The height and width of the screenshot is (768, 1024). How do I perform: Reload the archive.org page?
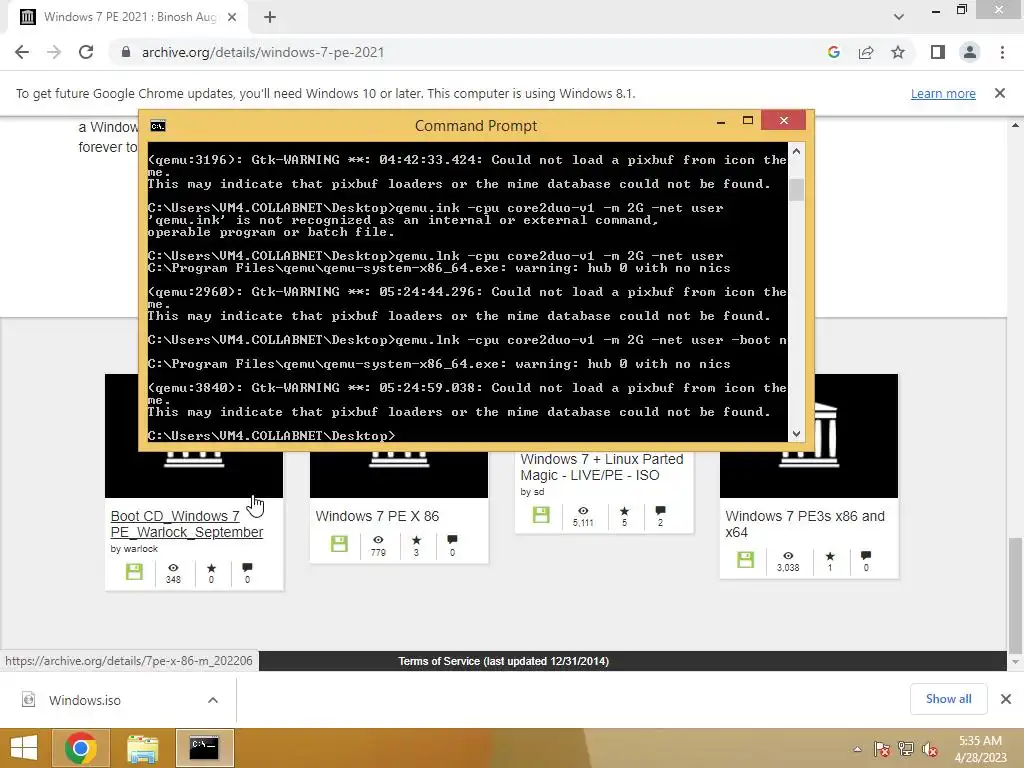coord(86,52)
